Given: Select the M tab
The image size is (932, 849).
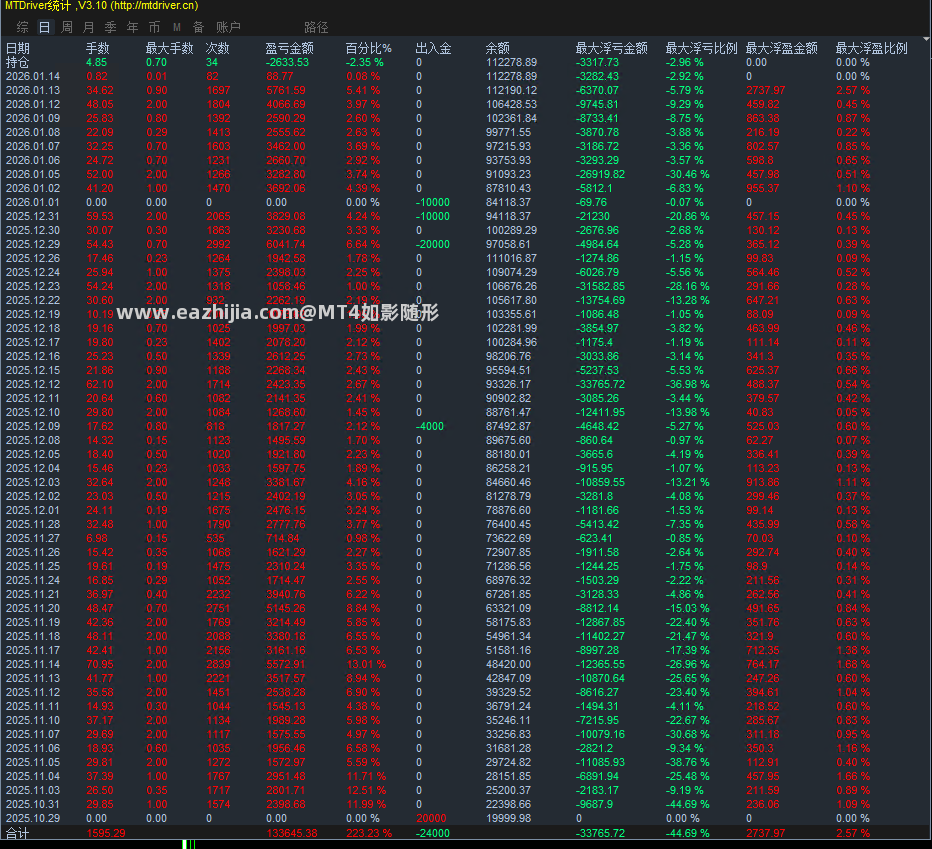Looking at the screenshot, I should click(x=177, y=27).
